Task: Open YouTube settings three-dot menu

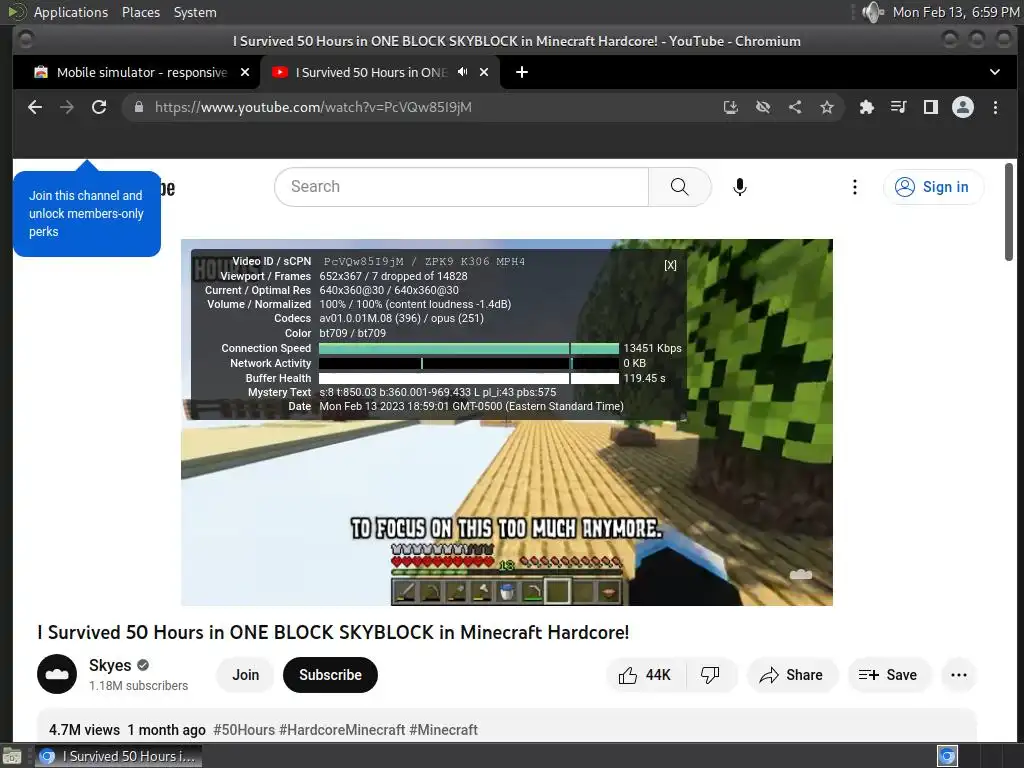Action: tap(854, 187)
